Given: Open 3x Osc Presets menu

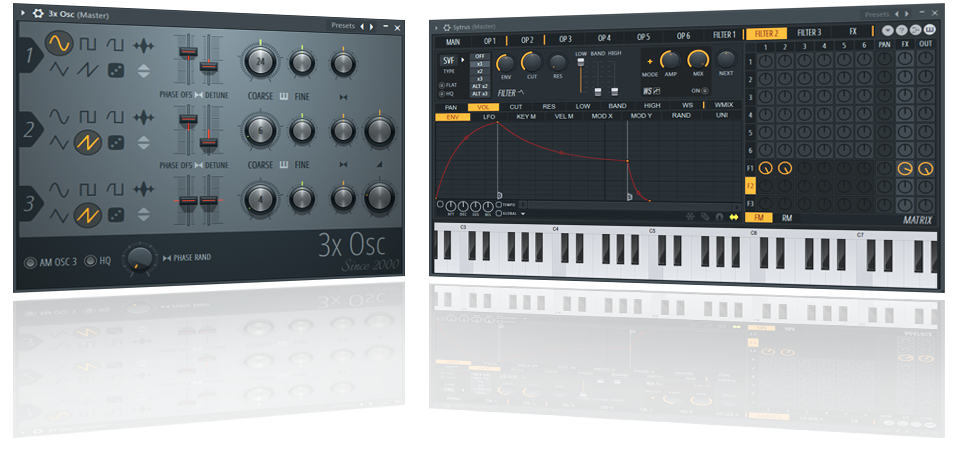Looking at the screenshot, I should [x=343, y=26].
